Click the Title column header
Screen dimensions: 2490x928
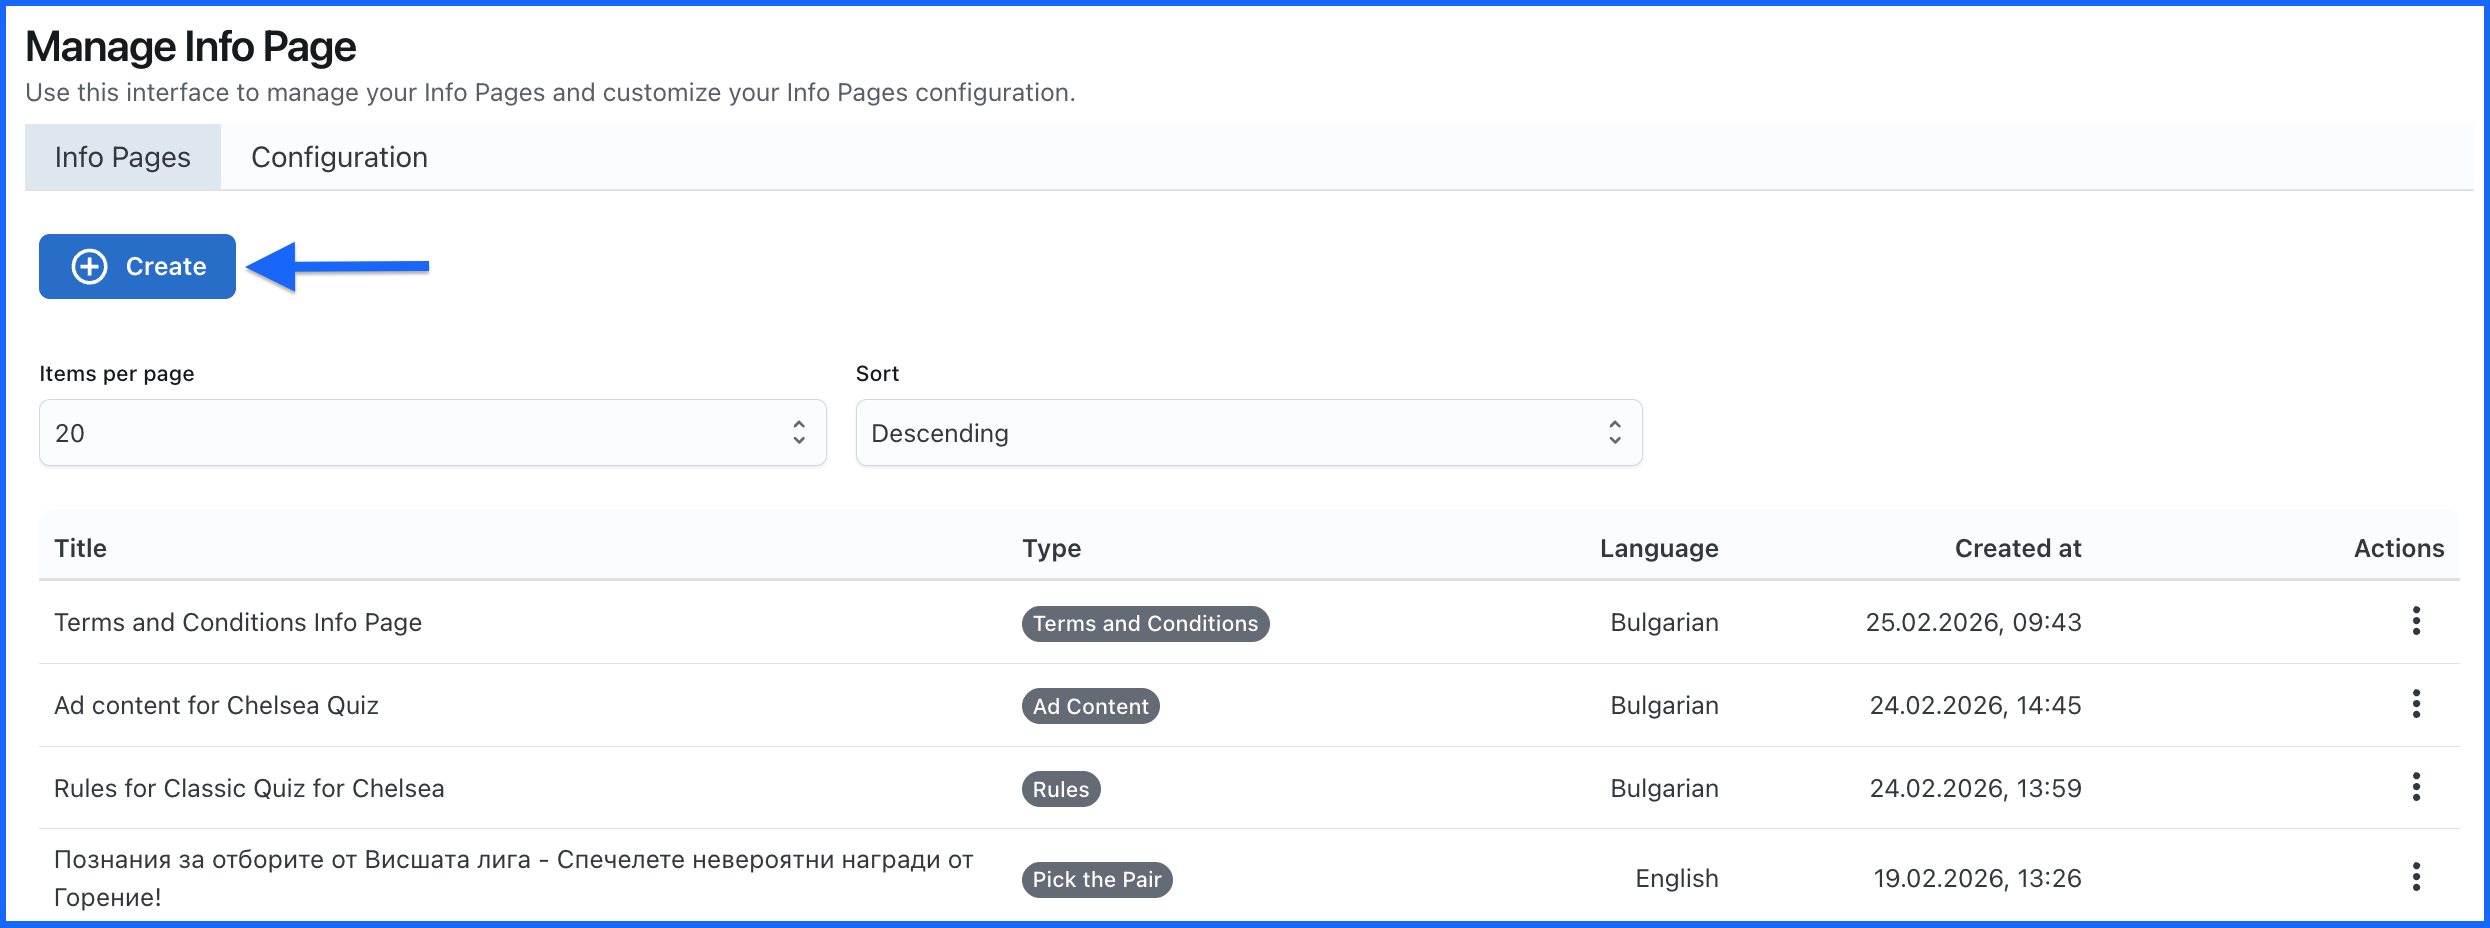tap(80, 548)
